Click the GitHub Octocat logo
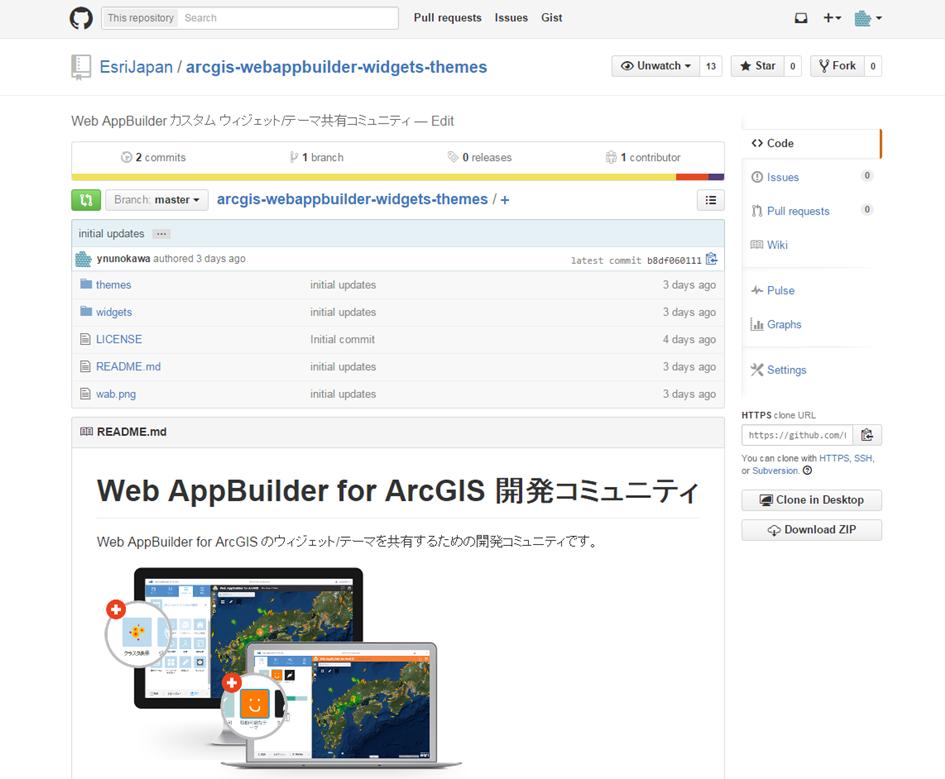 [x=81, y=18]
